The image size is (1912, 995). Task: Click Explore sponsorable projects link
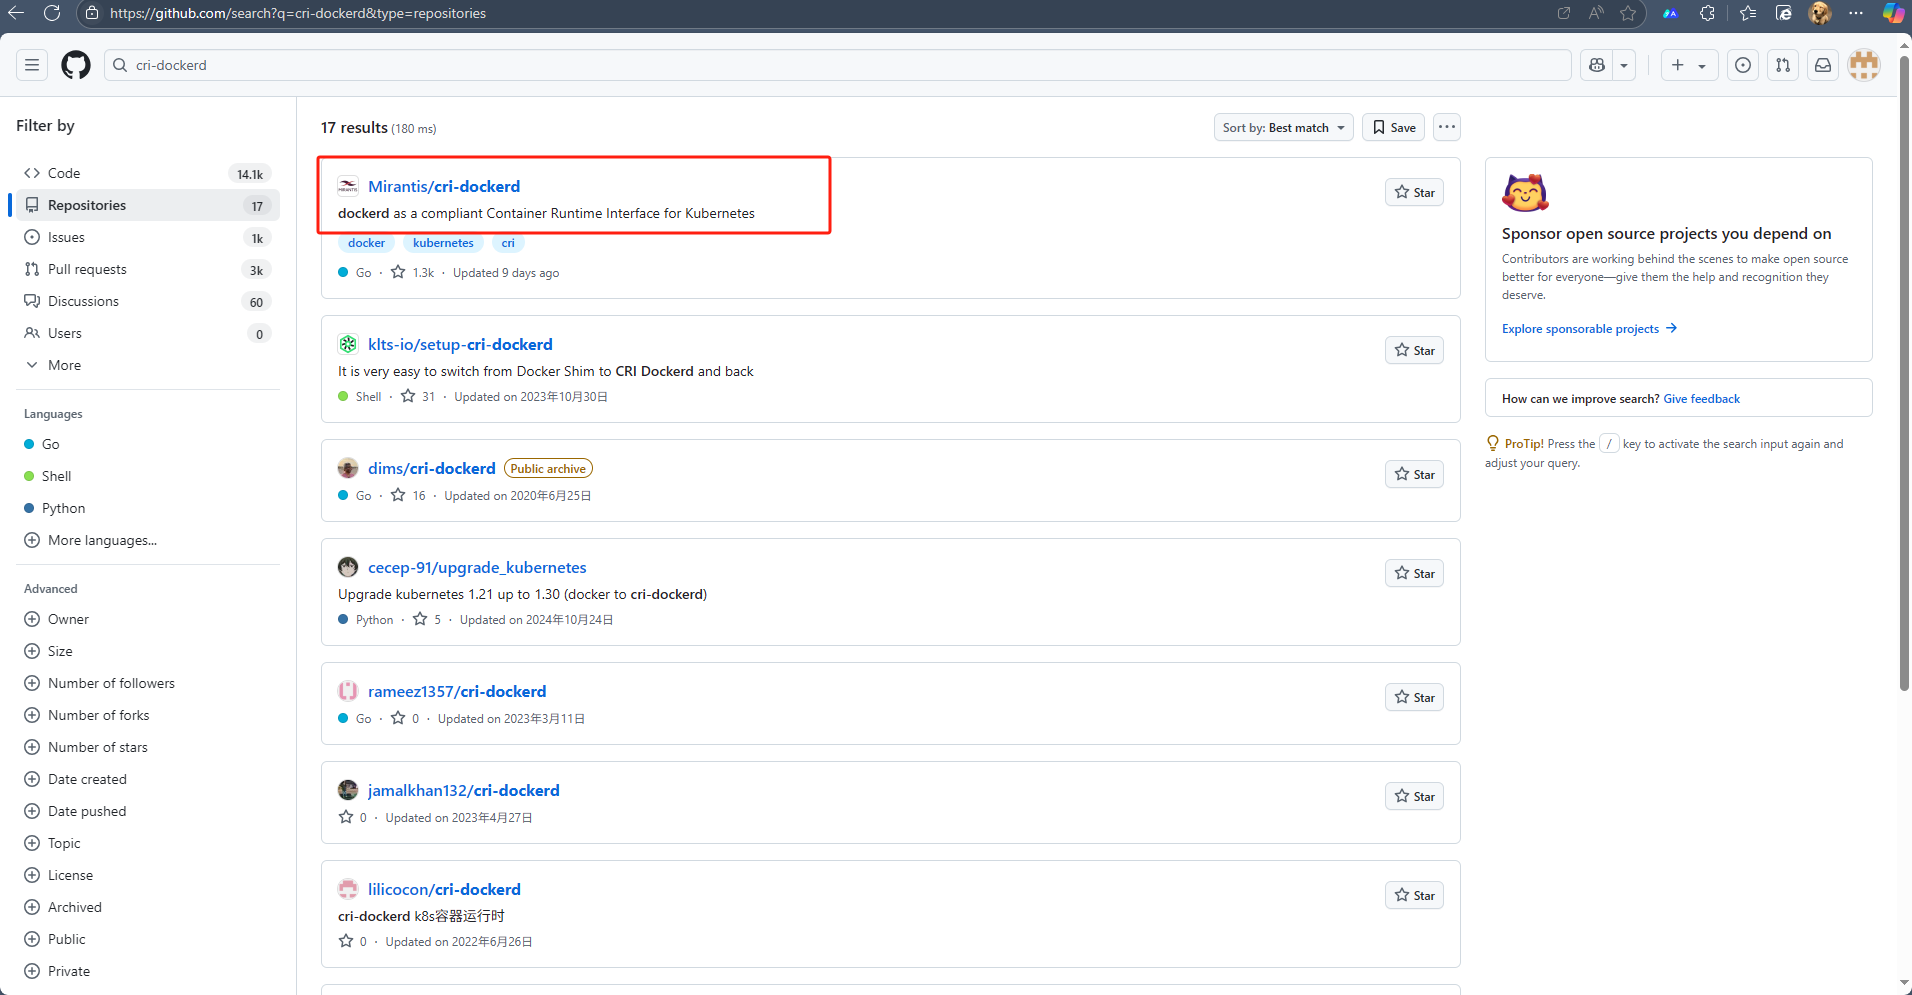pos(1589,329)
